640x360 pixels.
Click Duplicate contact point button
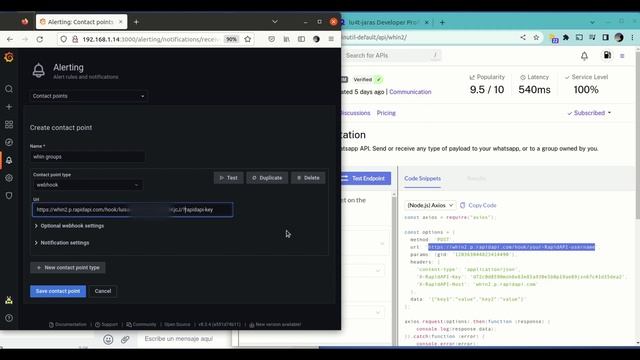click(267, 178)
